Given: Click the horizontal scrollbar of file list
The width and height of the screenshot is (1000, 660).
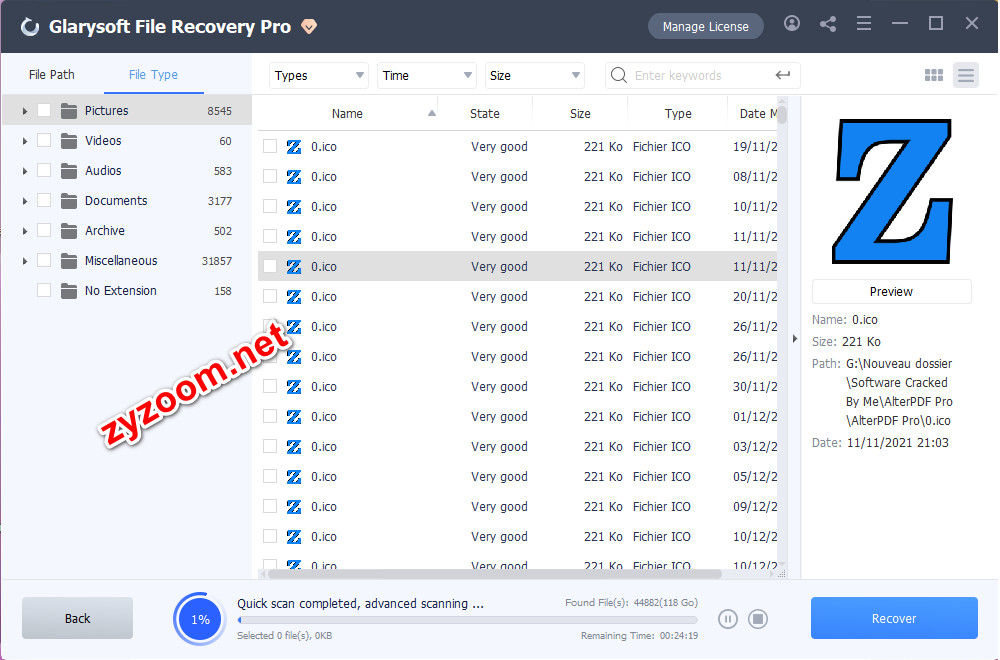Looking at the screenshot, I should (494, 574).
